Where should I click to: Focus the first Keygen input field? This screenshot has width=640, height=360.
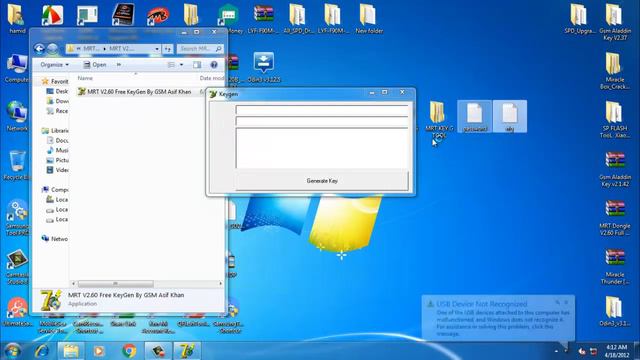(322, 110)
